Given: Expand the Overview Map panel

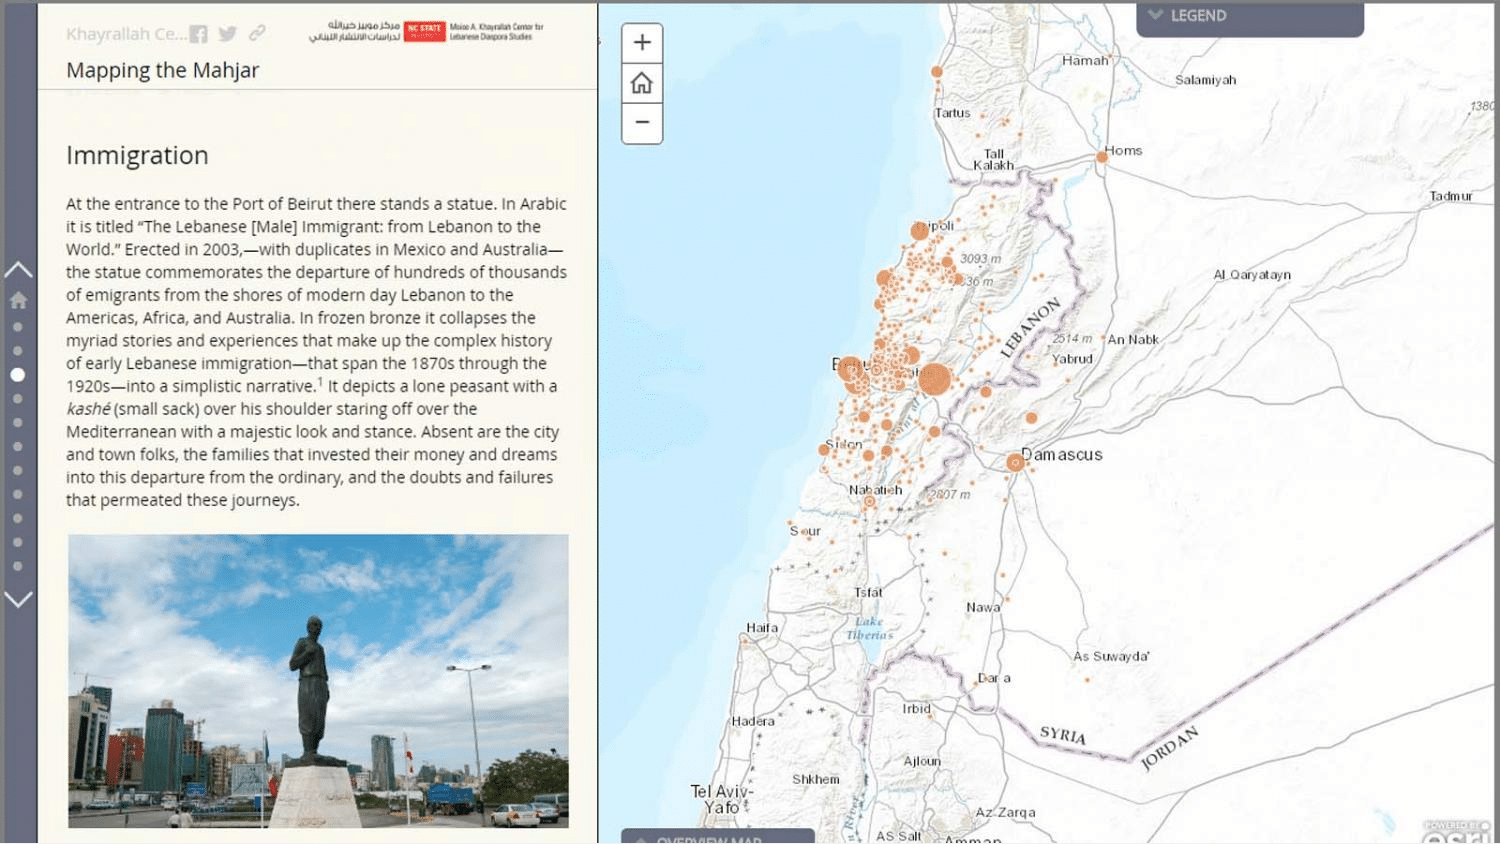Looking at the screenshot, I should pyautogui.click(x=718, y=837).
